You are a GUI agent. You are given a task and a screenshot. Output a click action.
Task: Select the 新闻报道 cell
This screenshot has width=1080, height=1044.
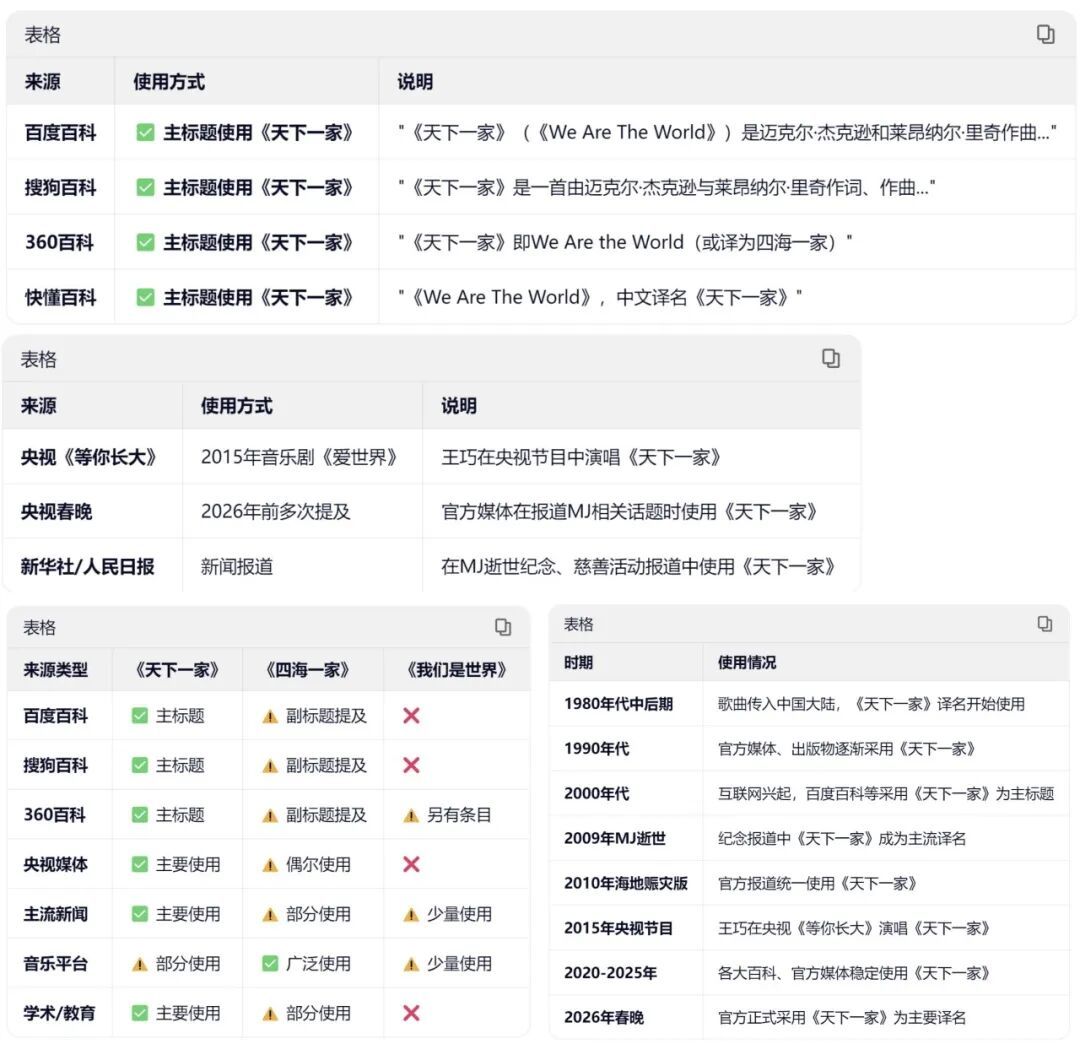click(x=236, y=567)
